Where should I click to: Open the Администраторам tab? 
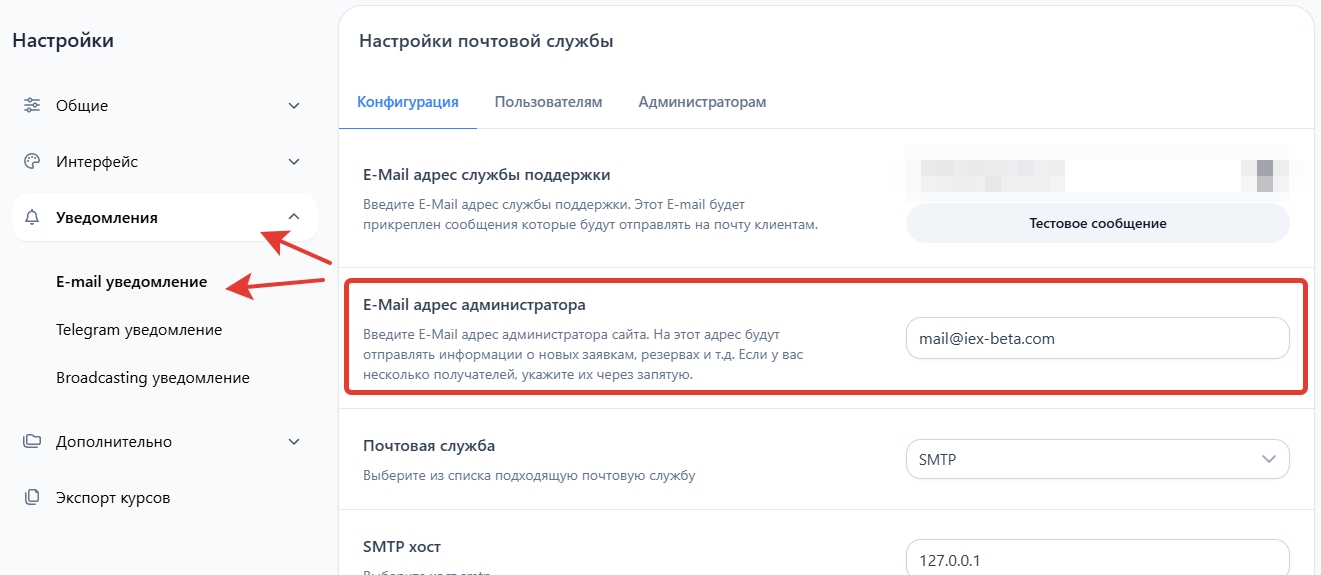click(702, 102)
